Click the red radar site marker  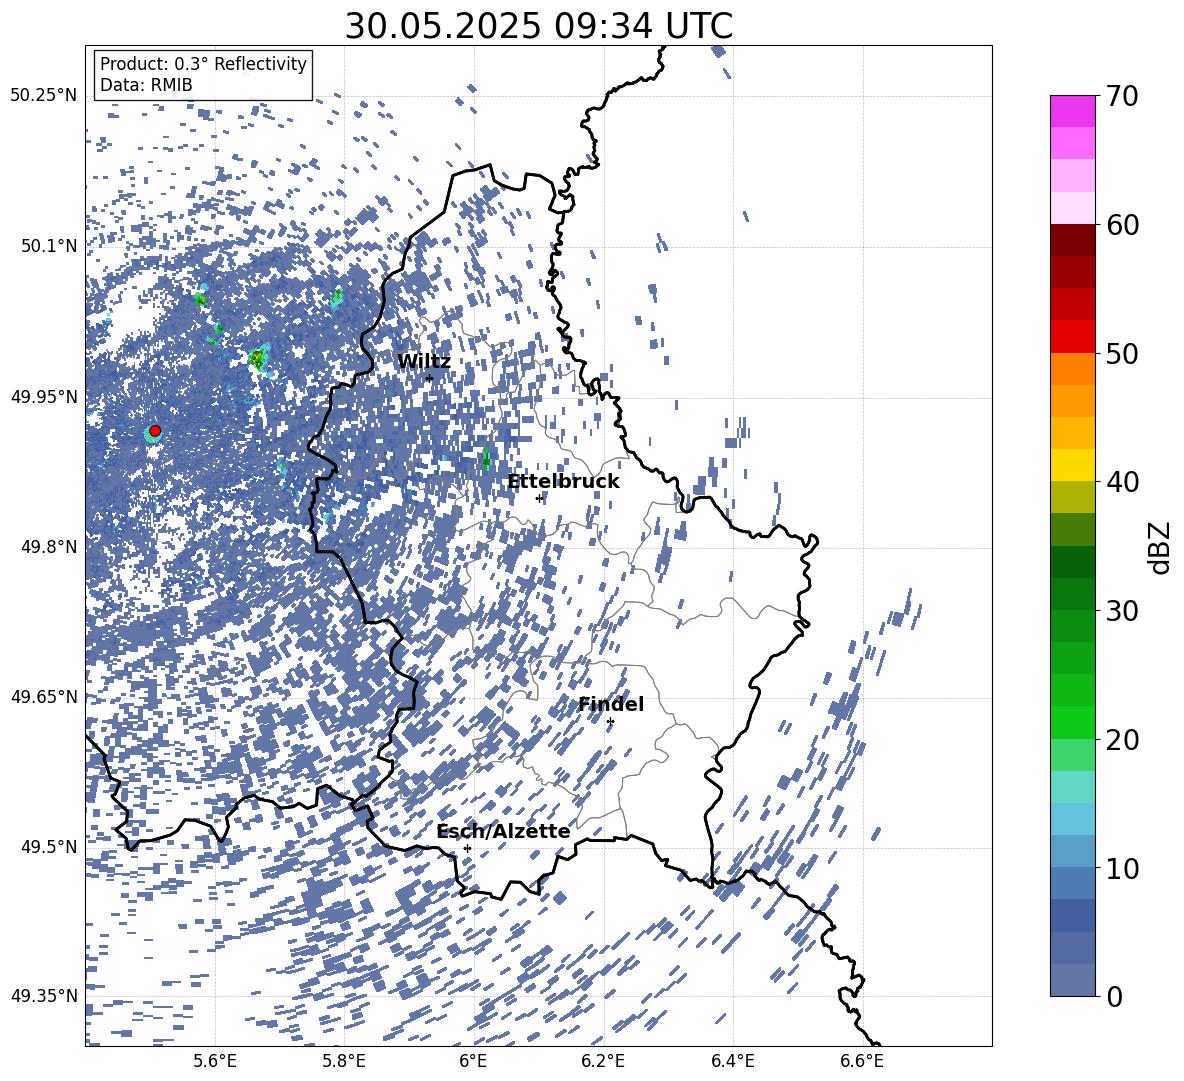155,431
